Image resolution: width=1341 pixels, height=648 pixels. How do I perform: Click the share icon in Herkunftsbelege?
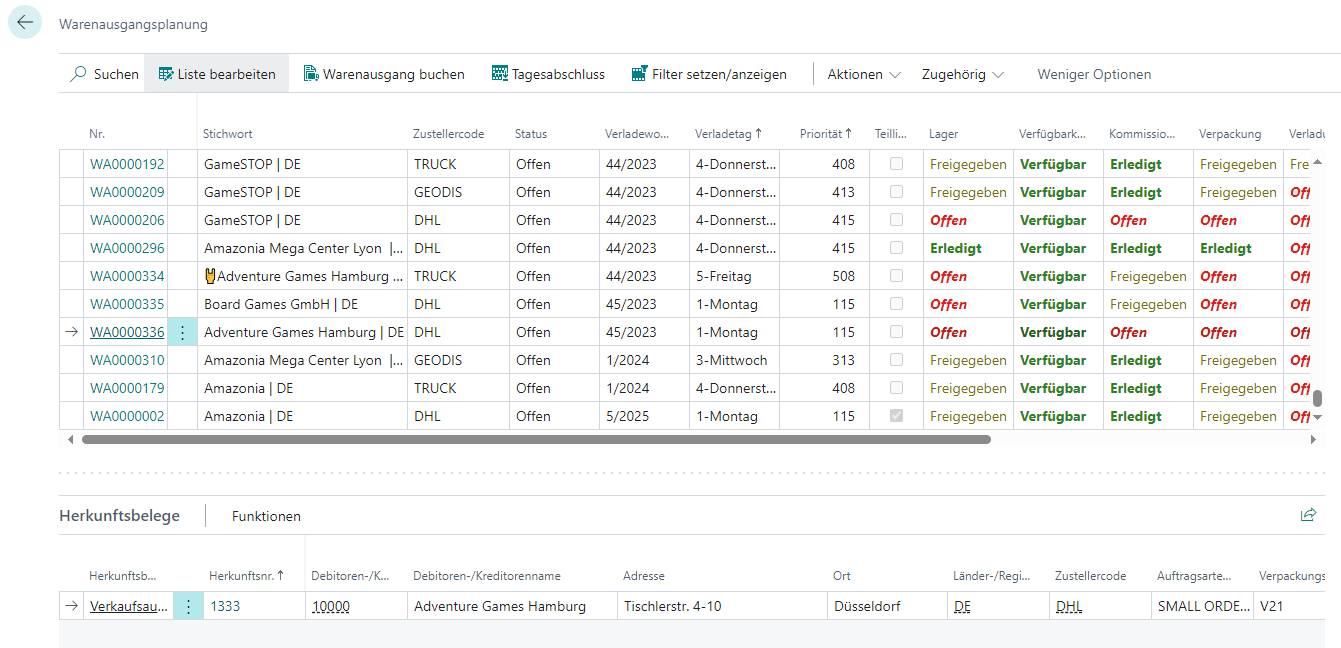point(1308,515)
